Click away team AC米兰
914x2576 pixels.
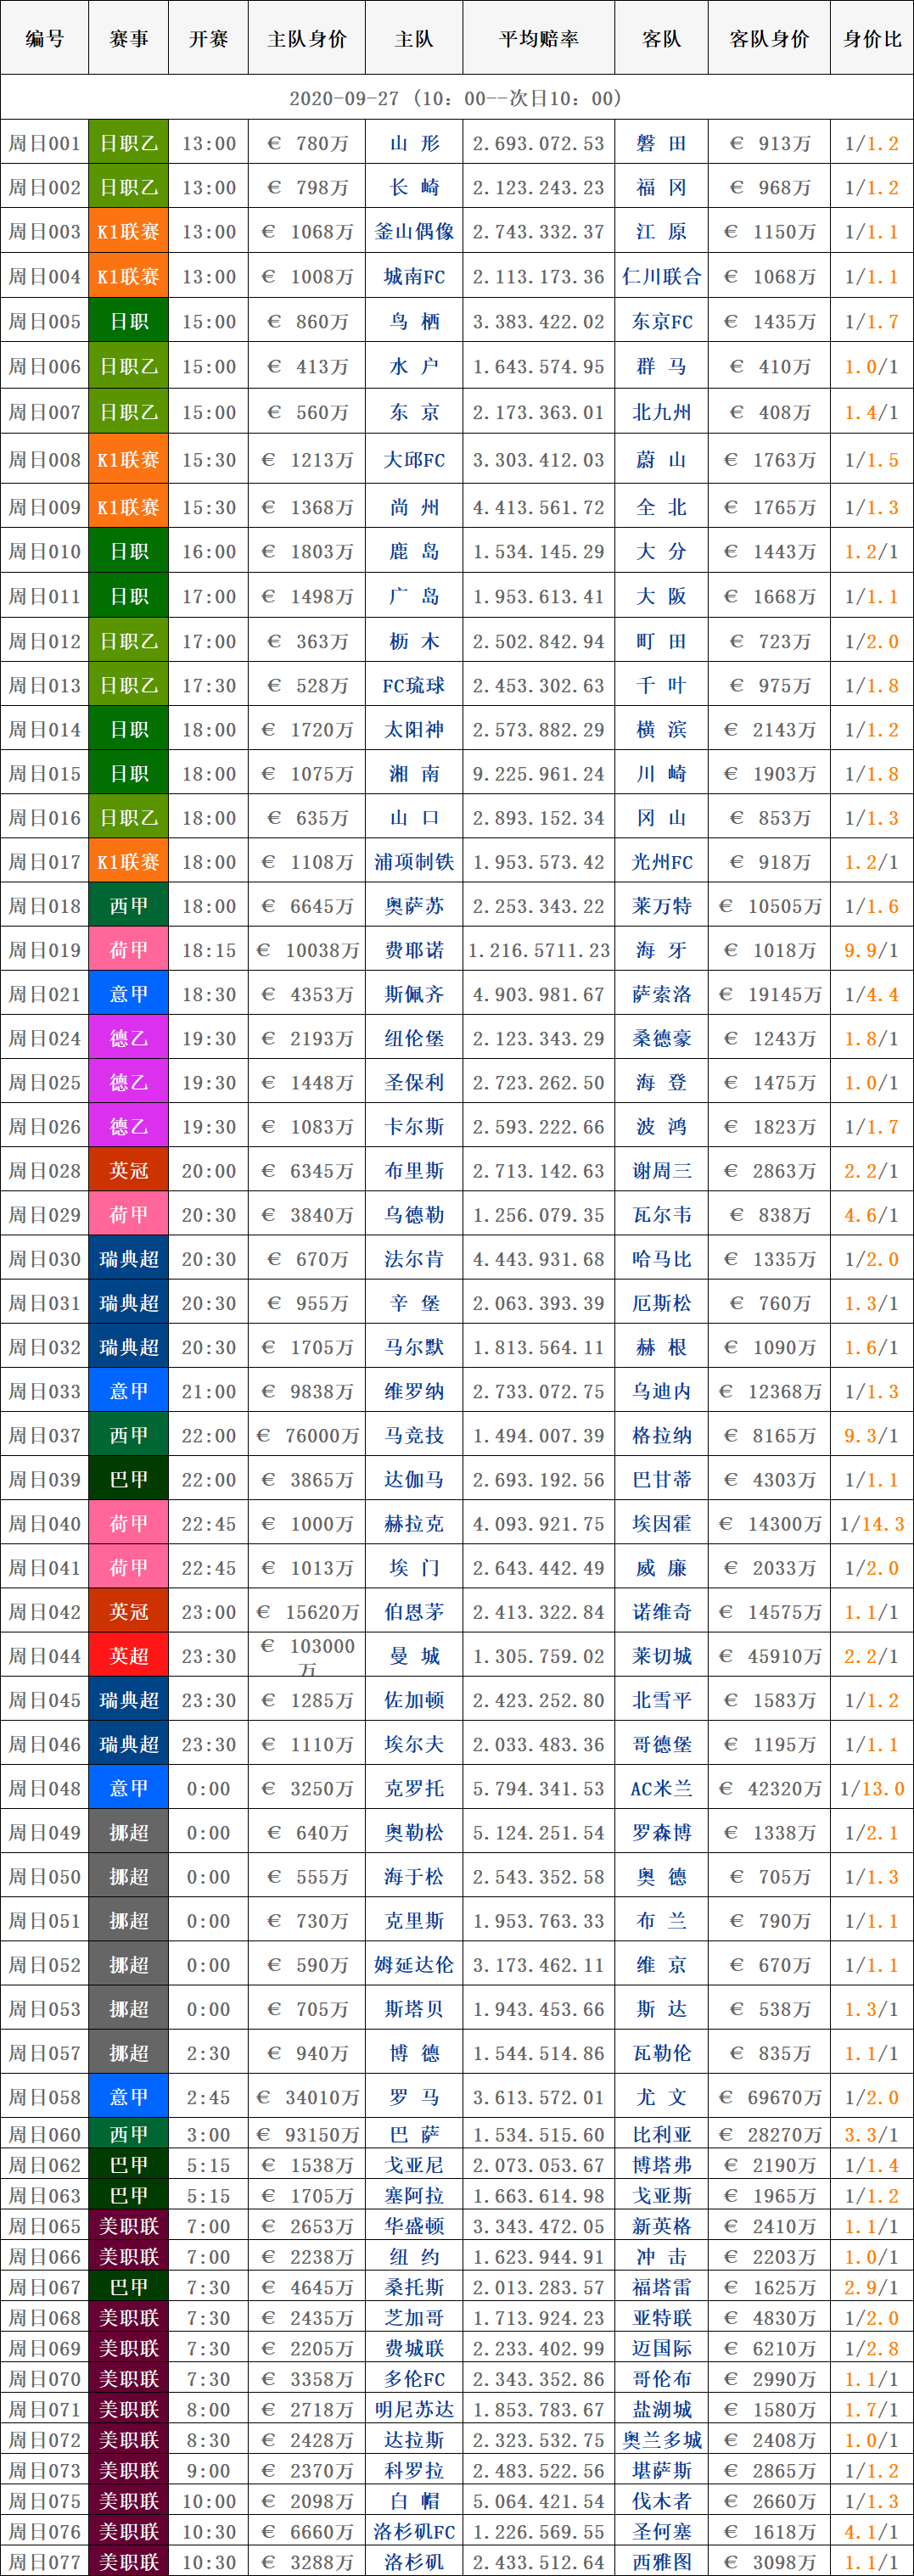pyautogui.click(x=661, y=1788)
